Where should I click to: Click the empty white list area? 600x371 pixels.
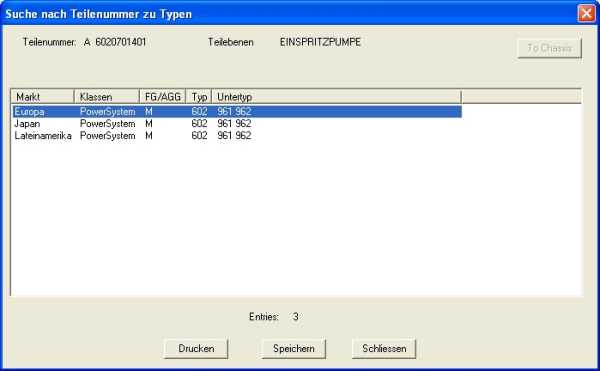point(297,218)
